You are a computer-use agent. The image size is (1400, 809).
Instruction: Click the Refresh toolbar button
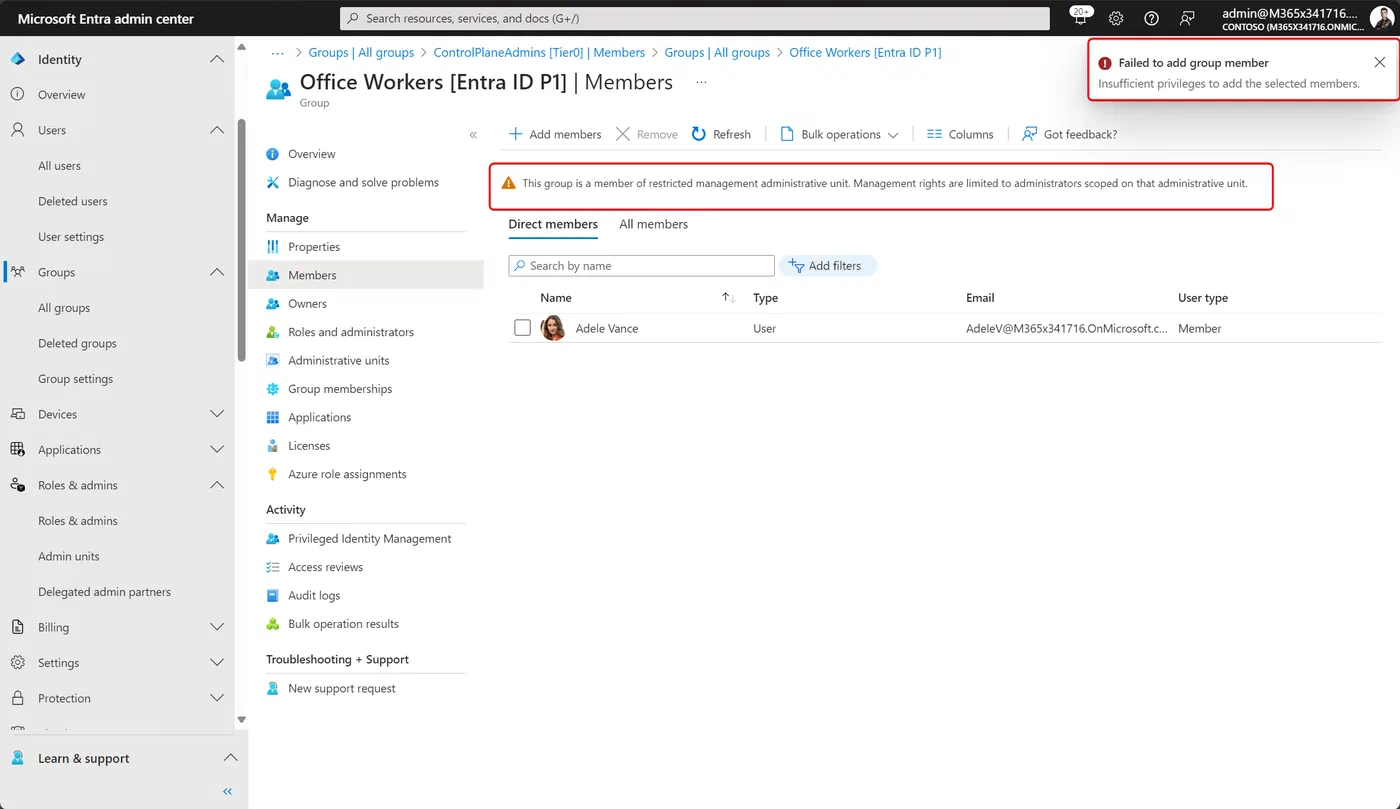point(721,134)
